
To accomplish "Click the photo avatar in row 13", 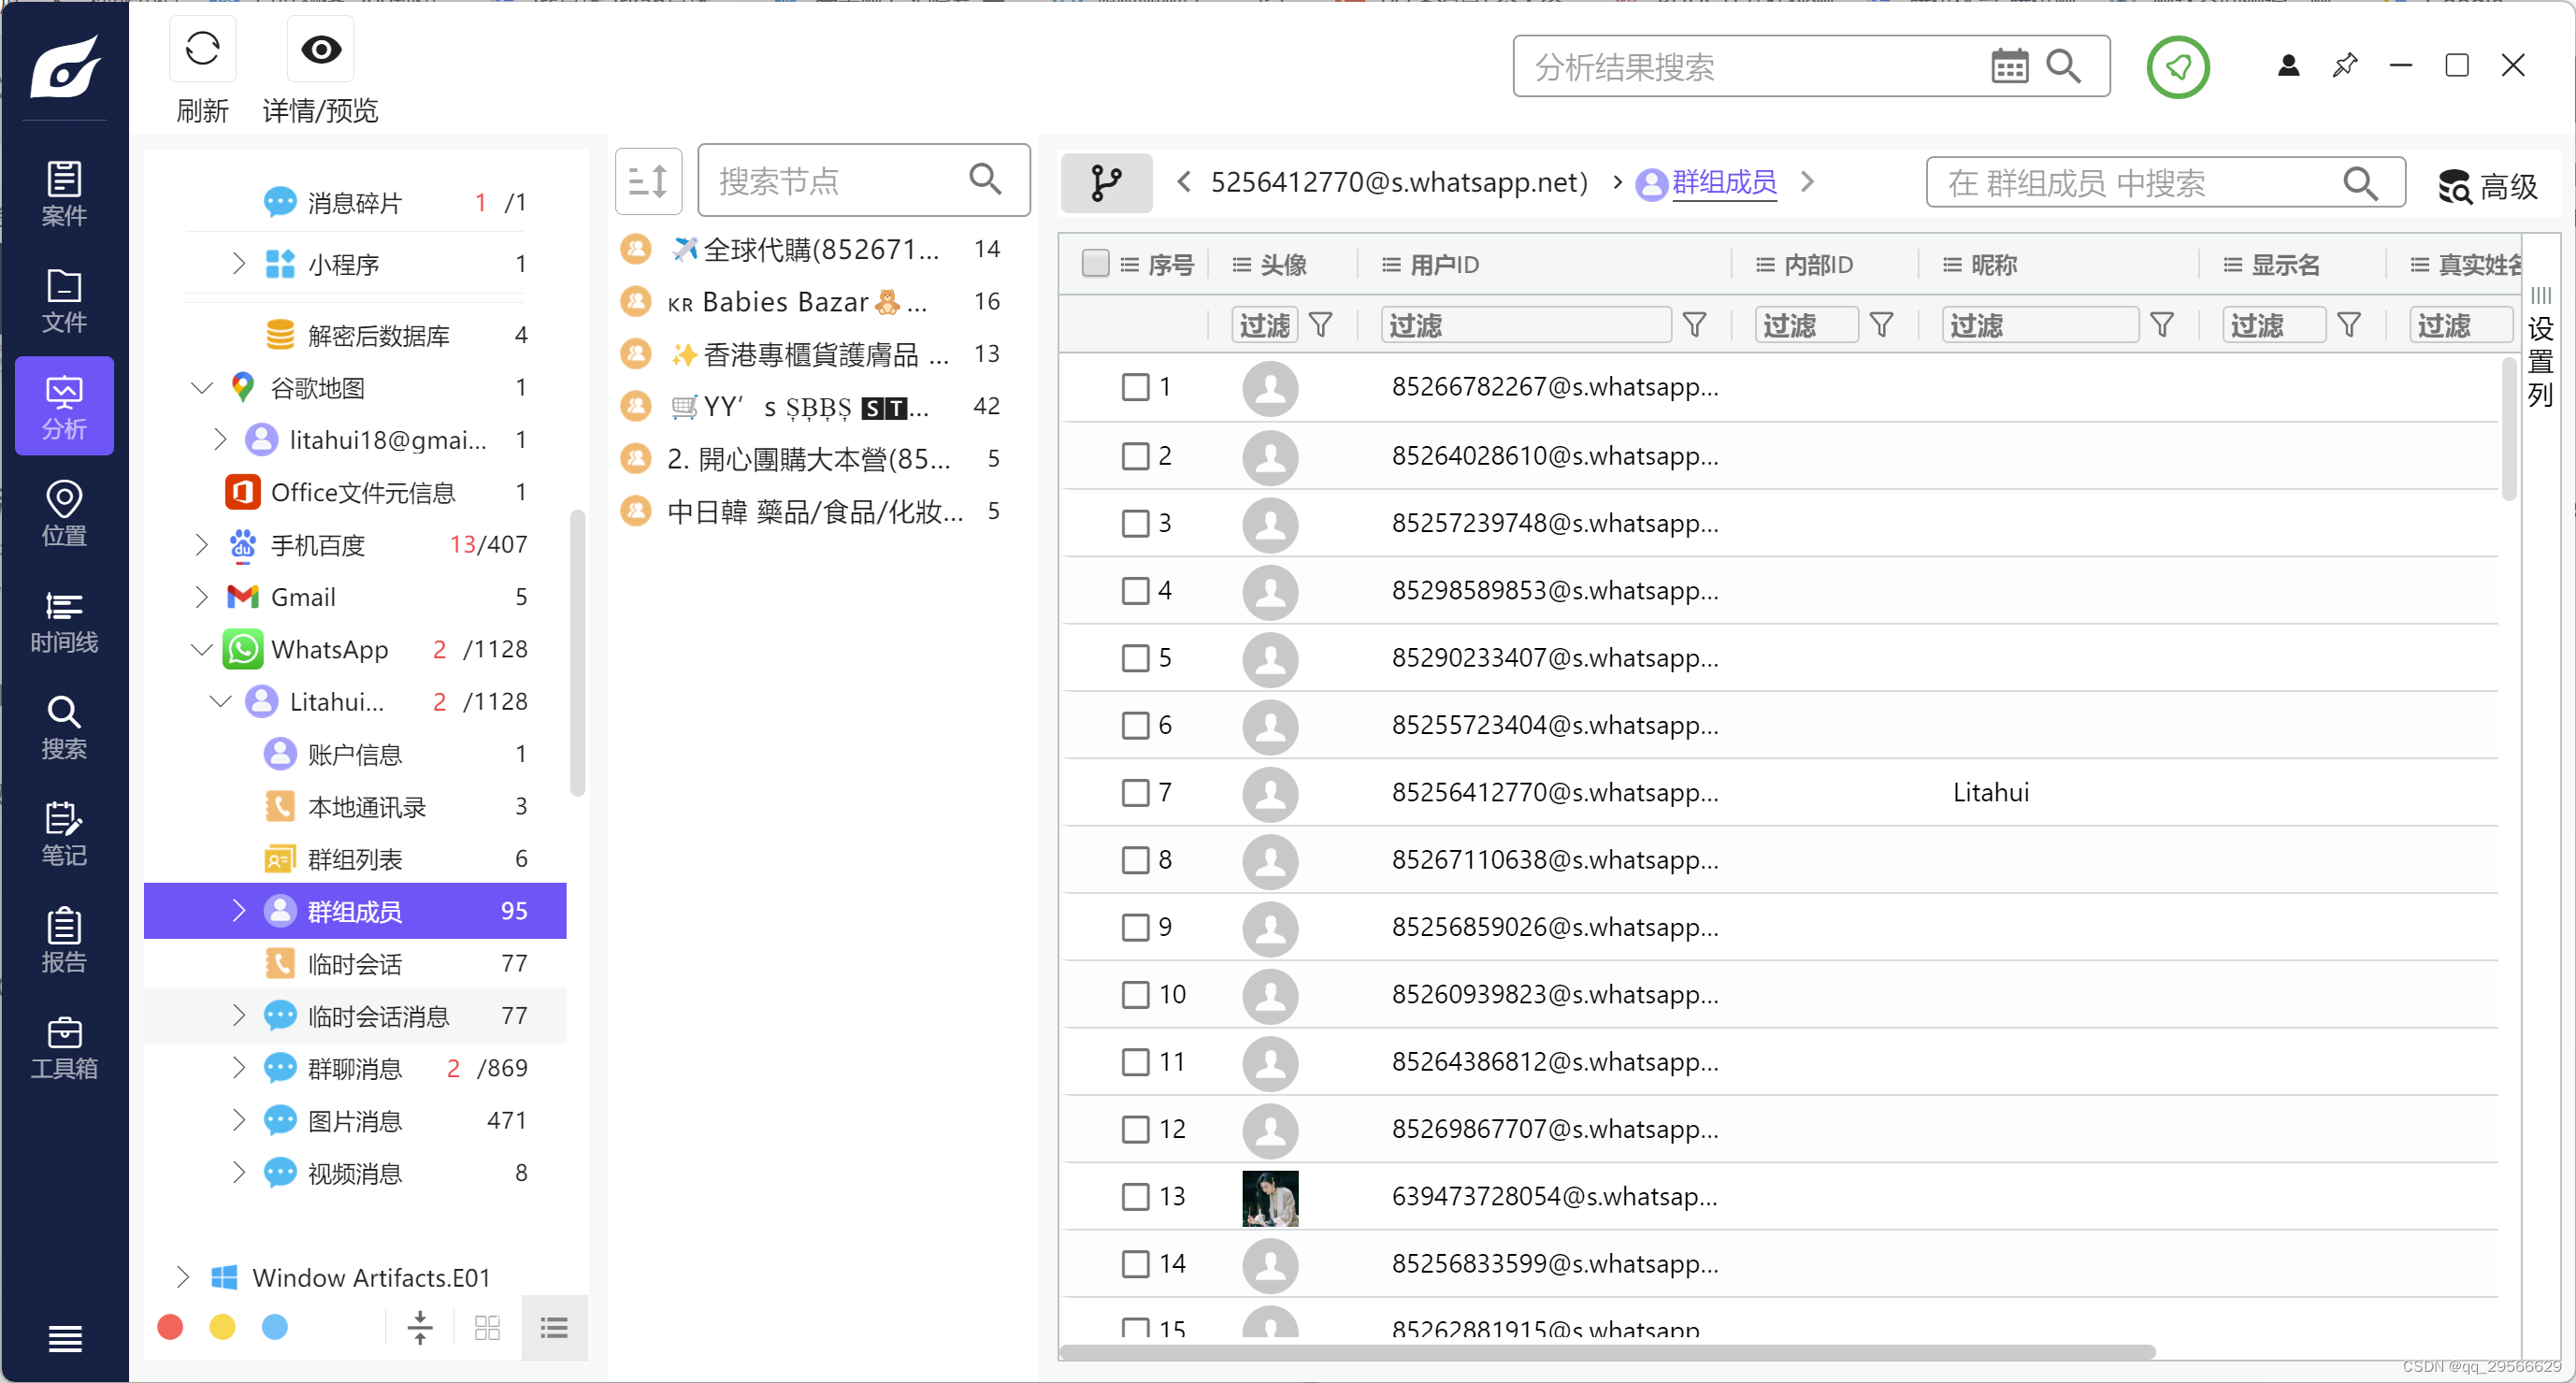I will tap(1269, 1198).
